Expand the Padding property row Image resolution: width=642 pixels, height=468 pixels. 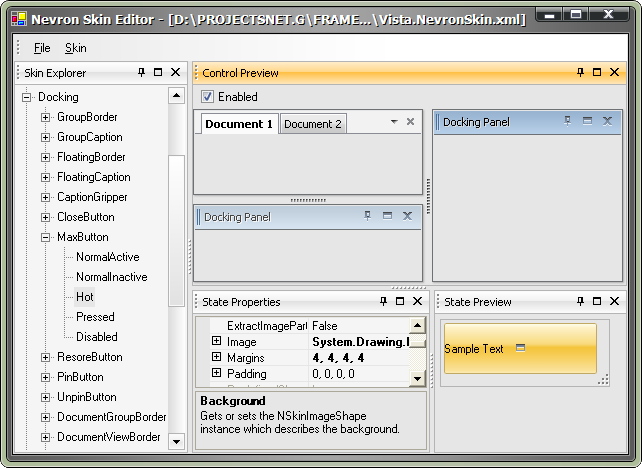click(216, 373)
